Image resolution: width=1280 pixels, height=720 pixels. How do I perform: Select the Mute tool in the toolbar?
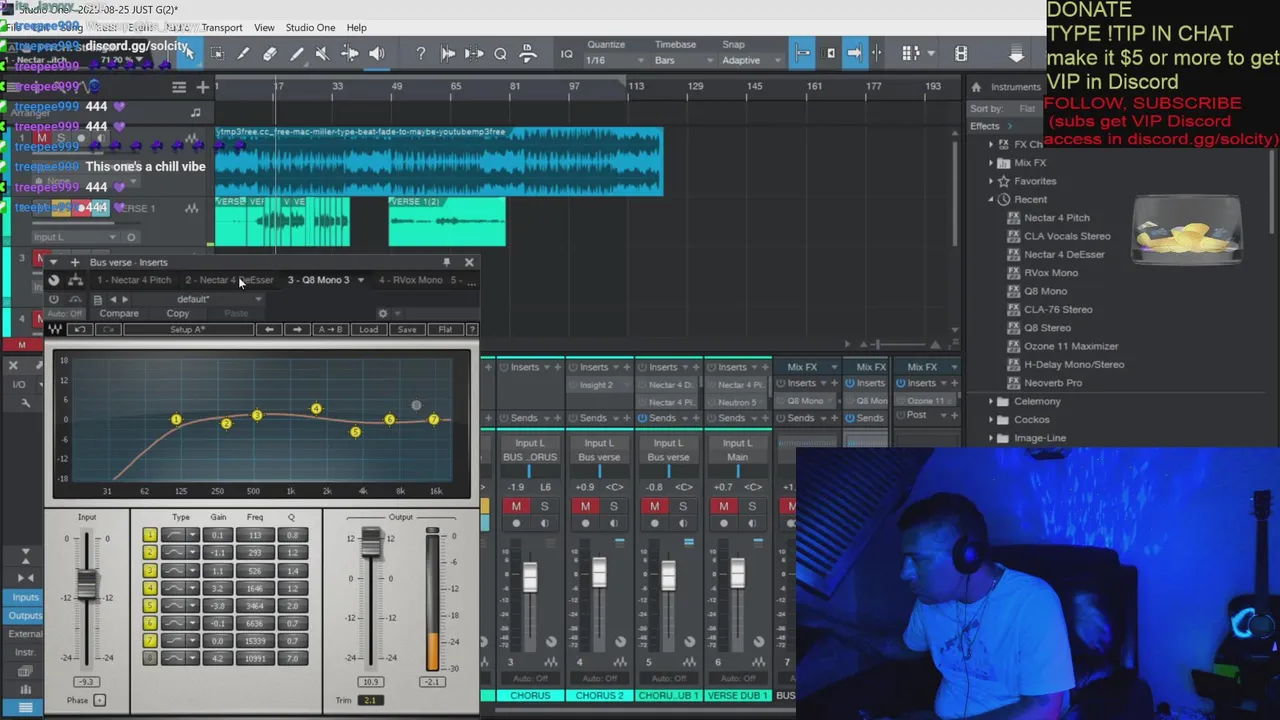coord(322,53)
